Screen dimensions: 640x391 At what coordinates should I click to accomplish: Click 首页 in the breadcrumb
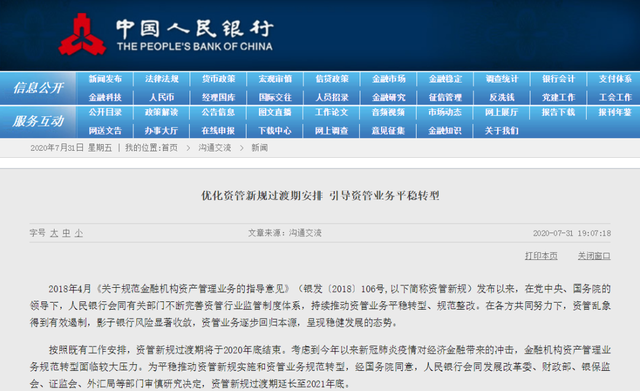pos(169,148)
